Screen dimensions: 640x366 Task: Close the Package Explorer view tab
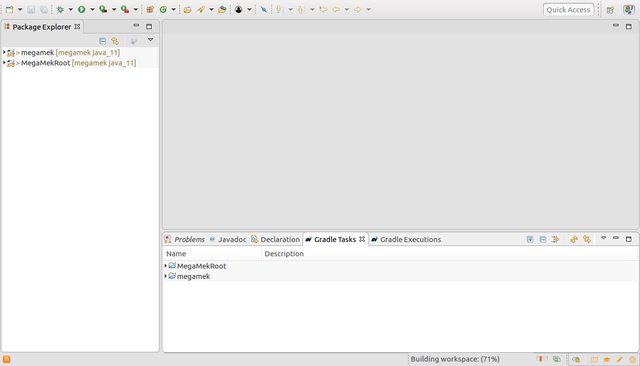[x=77, y=27]
